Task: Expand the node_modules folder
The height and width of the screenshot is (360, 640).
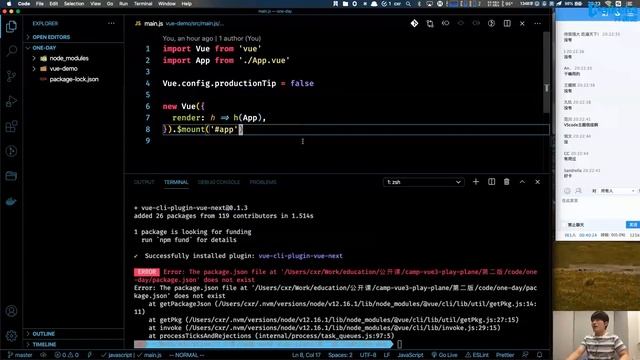Action: pos(74,58)
